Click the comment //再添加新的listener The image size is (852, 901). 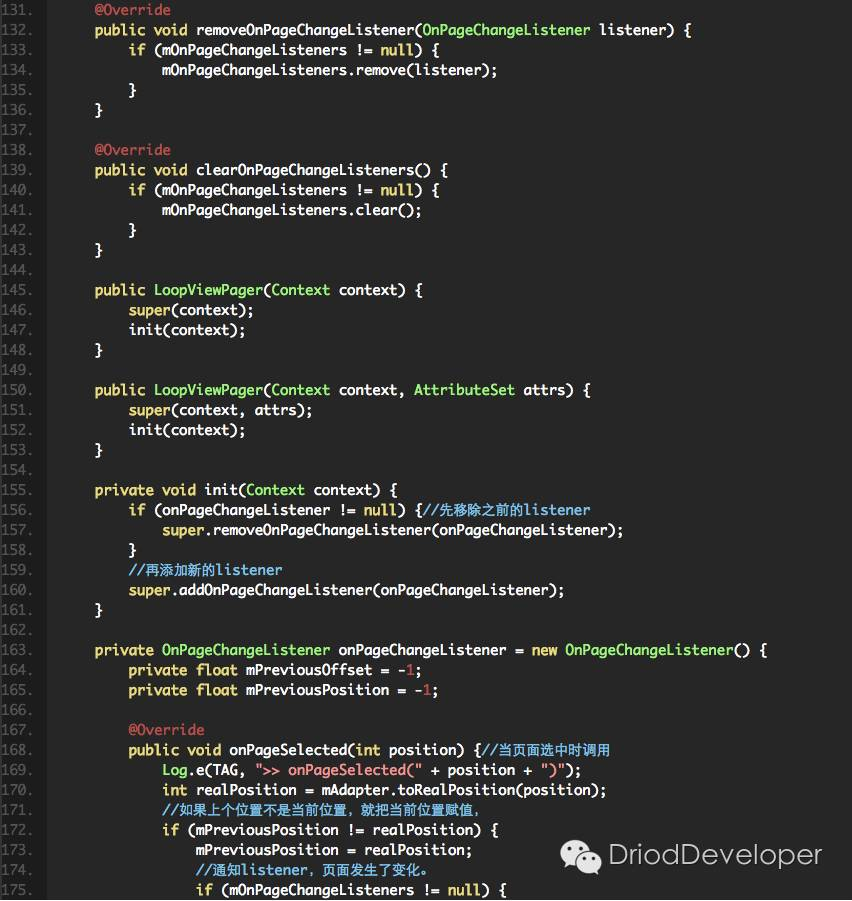[x=205, y=570]
